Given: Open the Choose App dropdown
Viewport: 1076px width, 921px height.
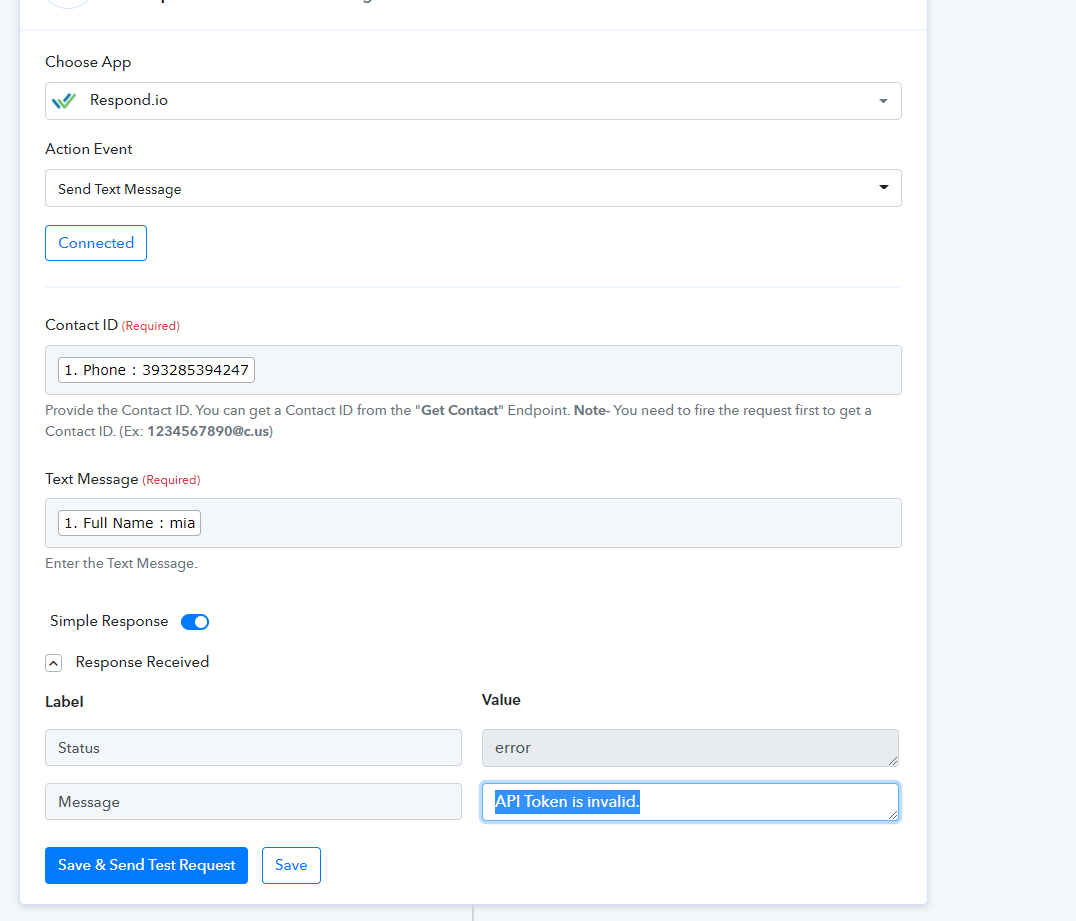Looking at the screenshot, I should tap(473, 101).
